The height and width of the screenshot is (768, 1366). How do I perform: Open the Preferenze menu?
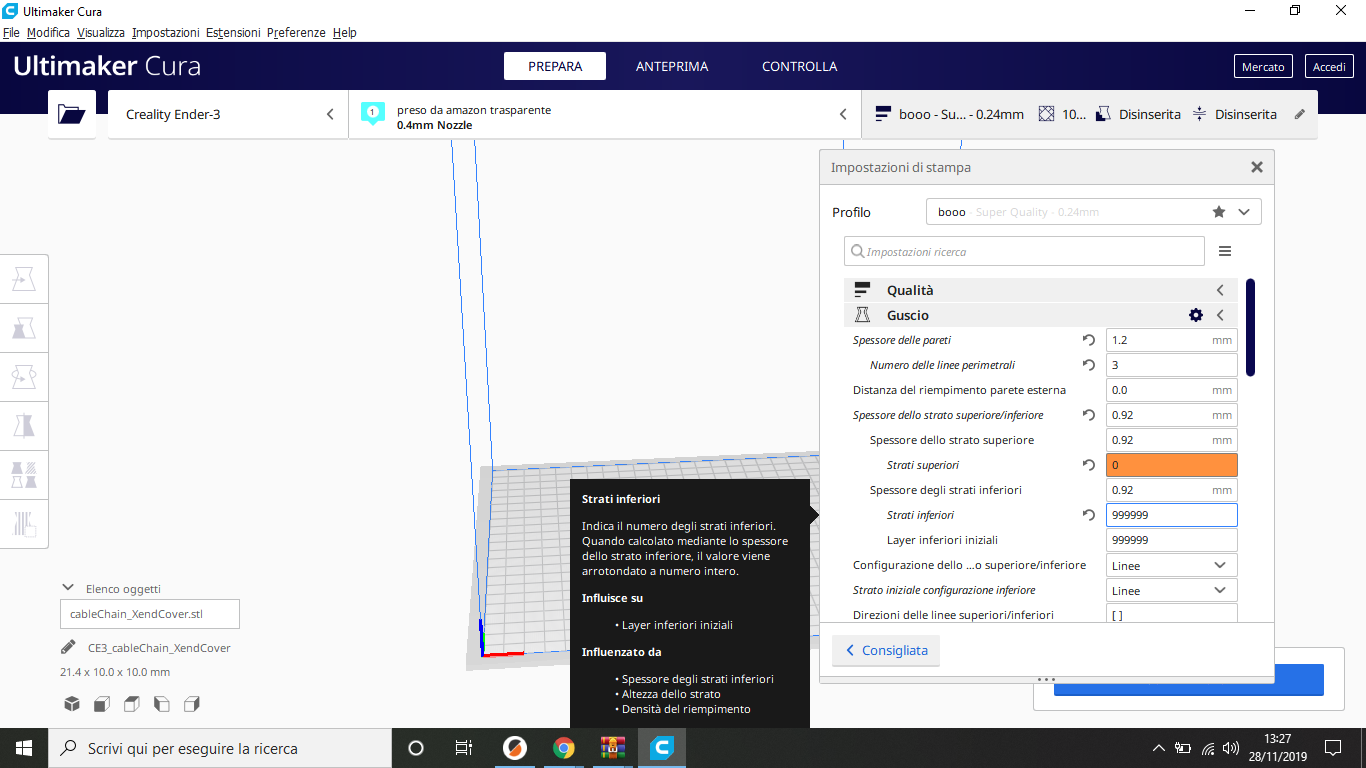296,32
